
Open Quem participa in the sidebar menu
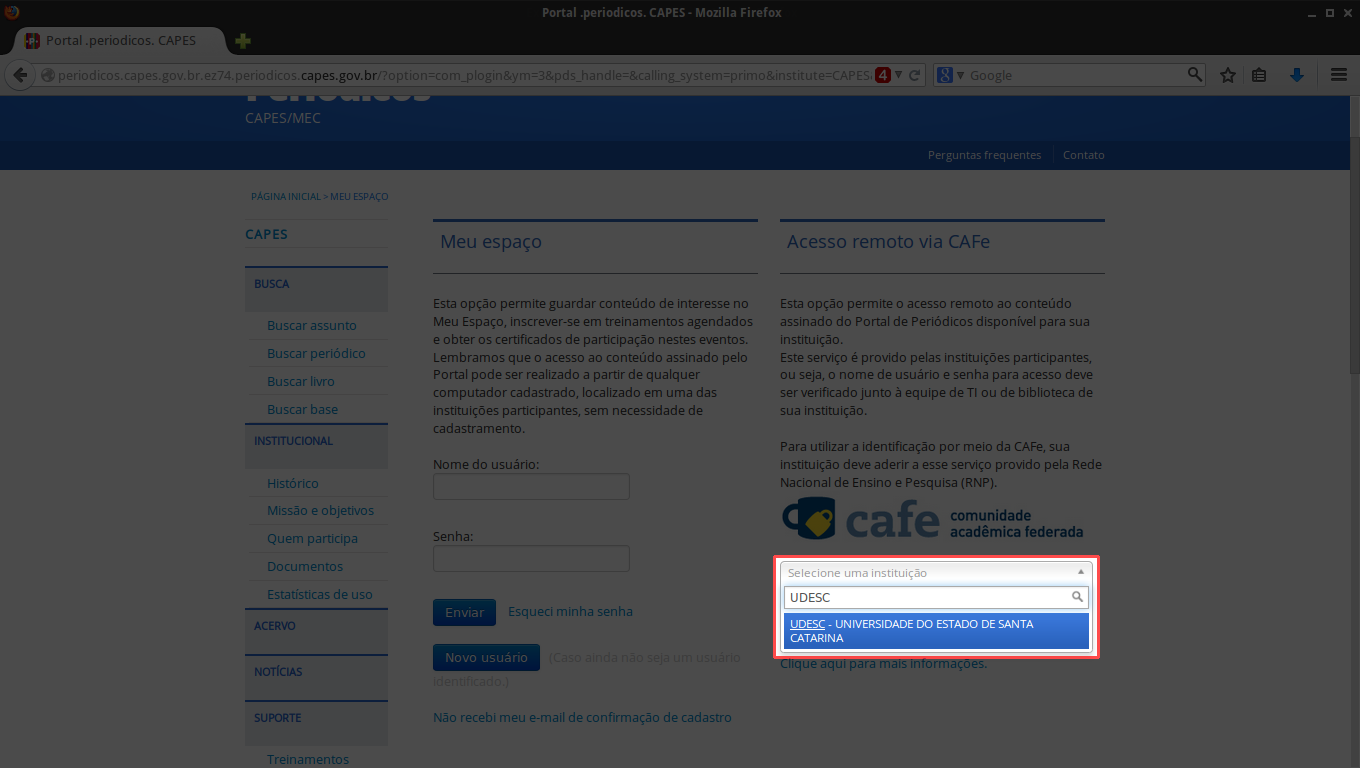(x=312, y=539)
